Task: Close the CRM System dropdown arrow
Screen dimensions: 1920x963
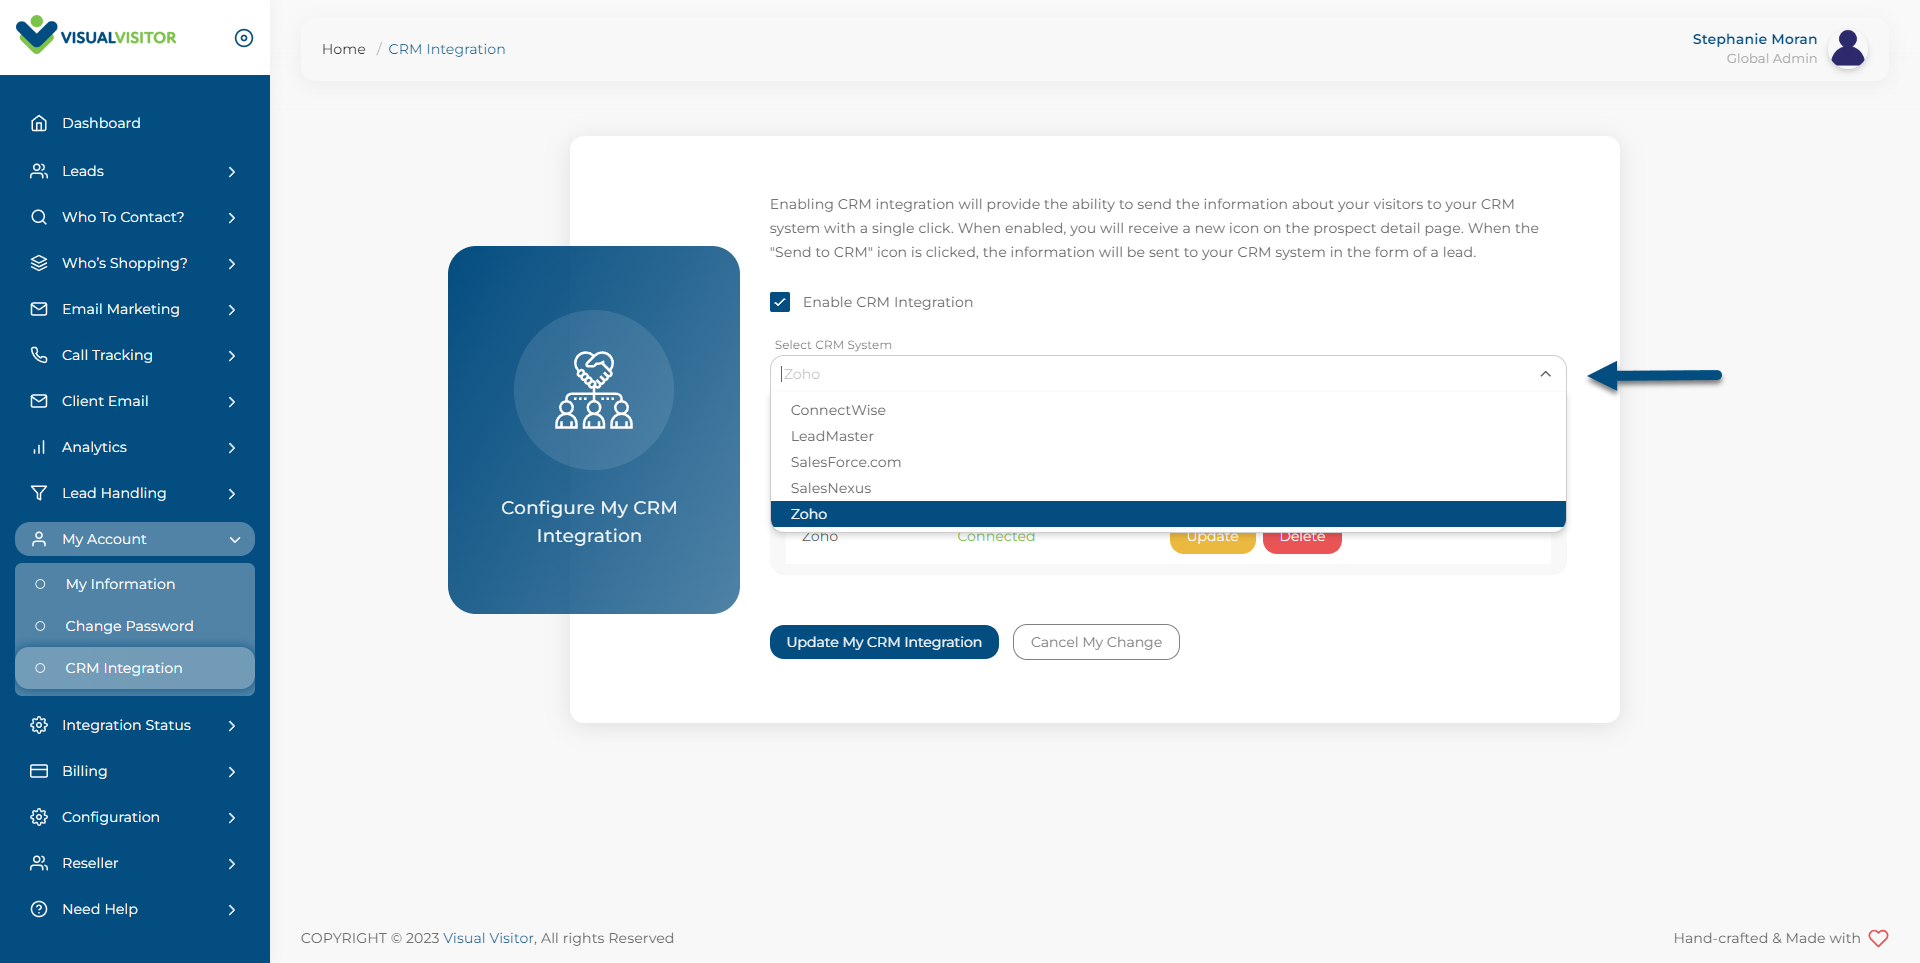Action: point(1545,374)
